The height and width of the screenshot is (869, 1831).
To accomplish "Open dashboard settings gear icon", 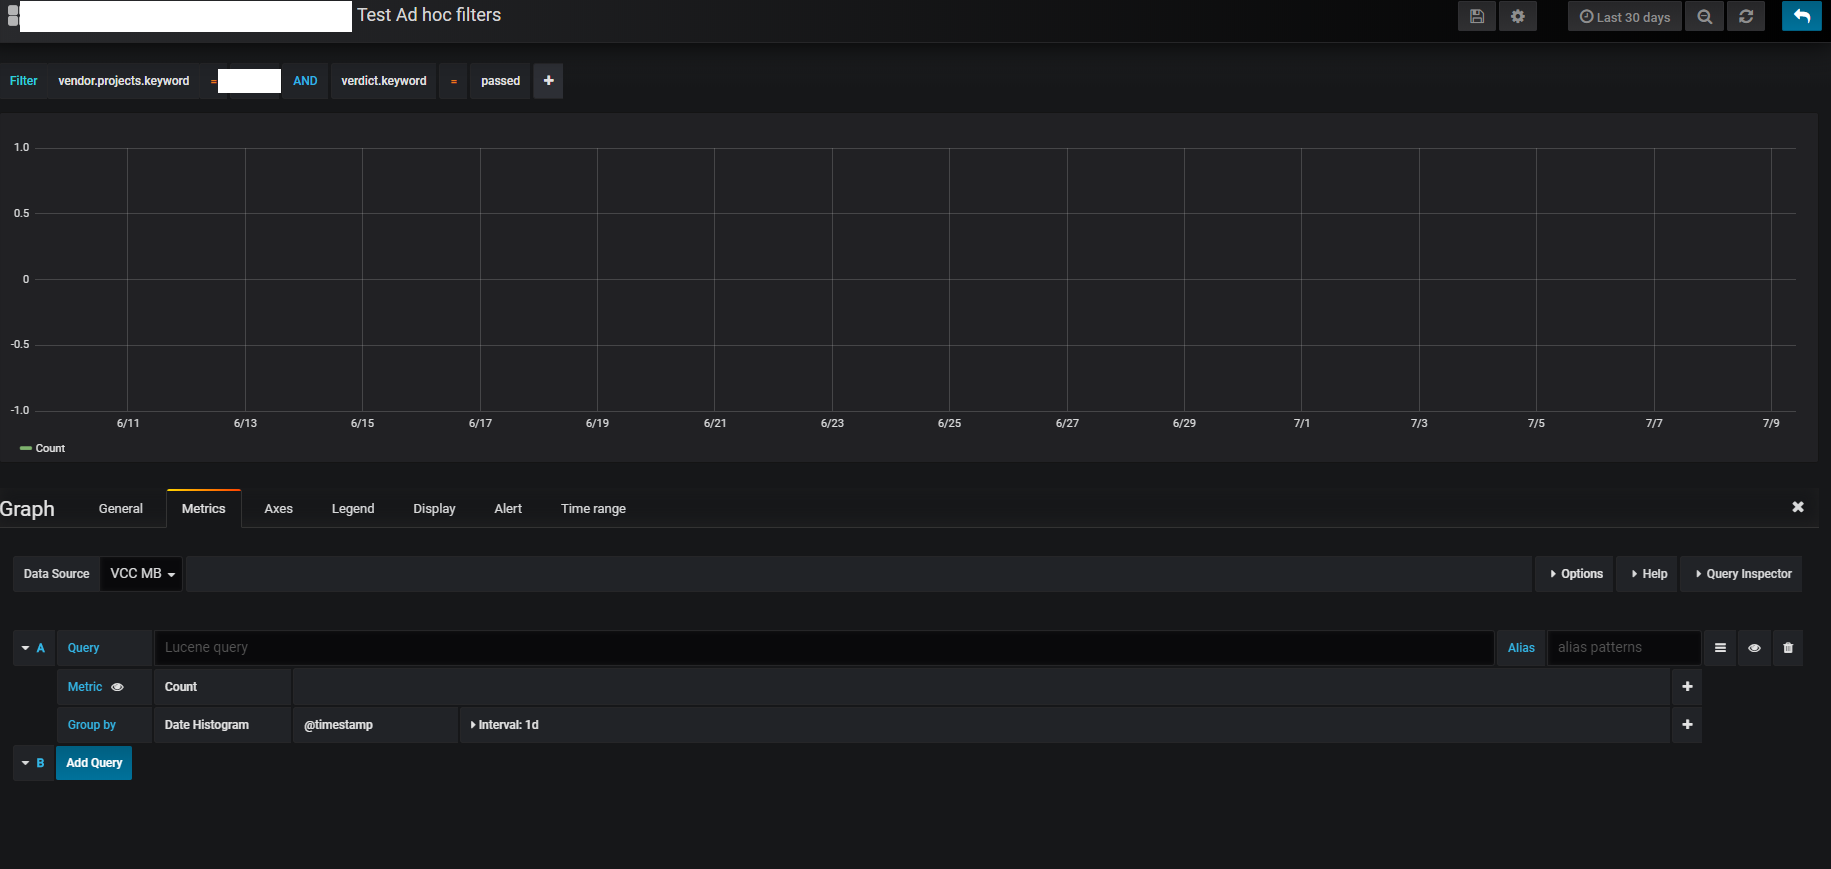I will (x=1518, y=16).
